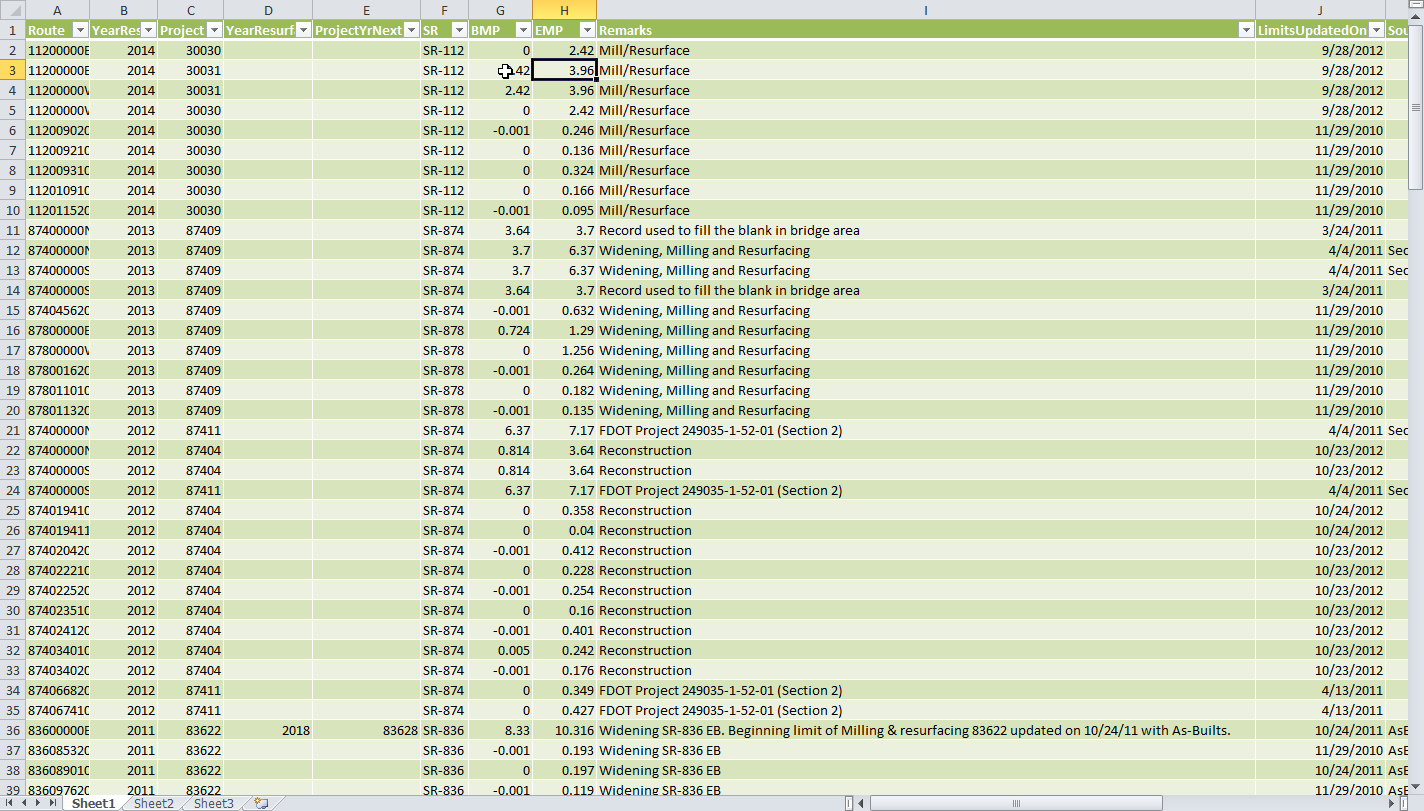The width and height of the screenshot is (1424, 811).
Task: Click the EMP cell 0.095 in row 10
Action: (564, 210)
